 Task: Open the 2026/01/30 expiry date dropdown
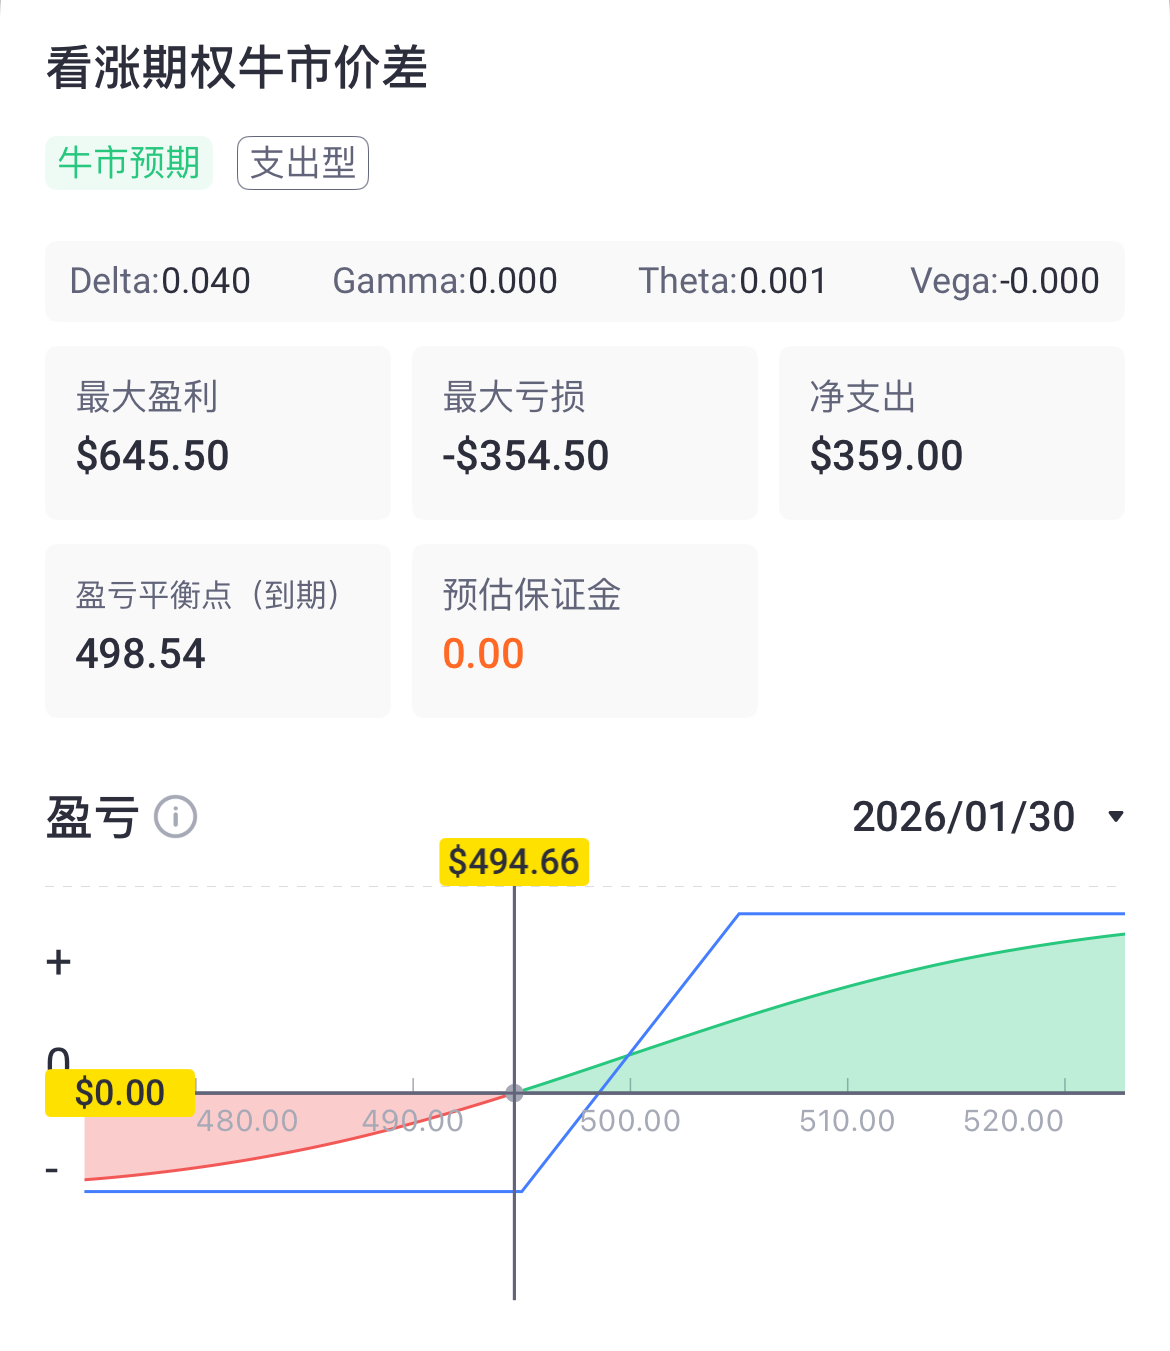click(963, 817)
